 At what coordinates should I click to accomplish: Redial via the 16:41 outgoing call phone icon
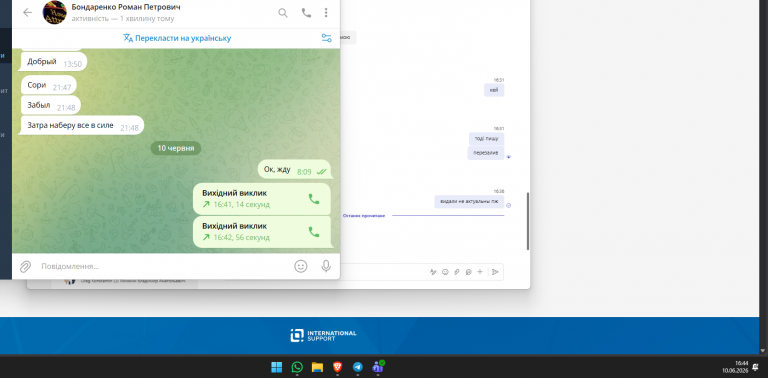coord(313,199)
